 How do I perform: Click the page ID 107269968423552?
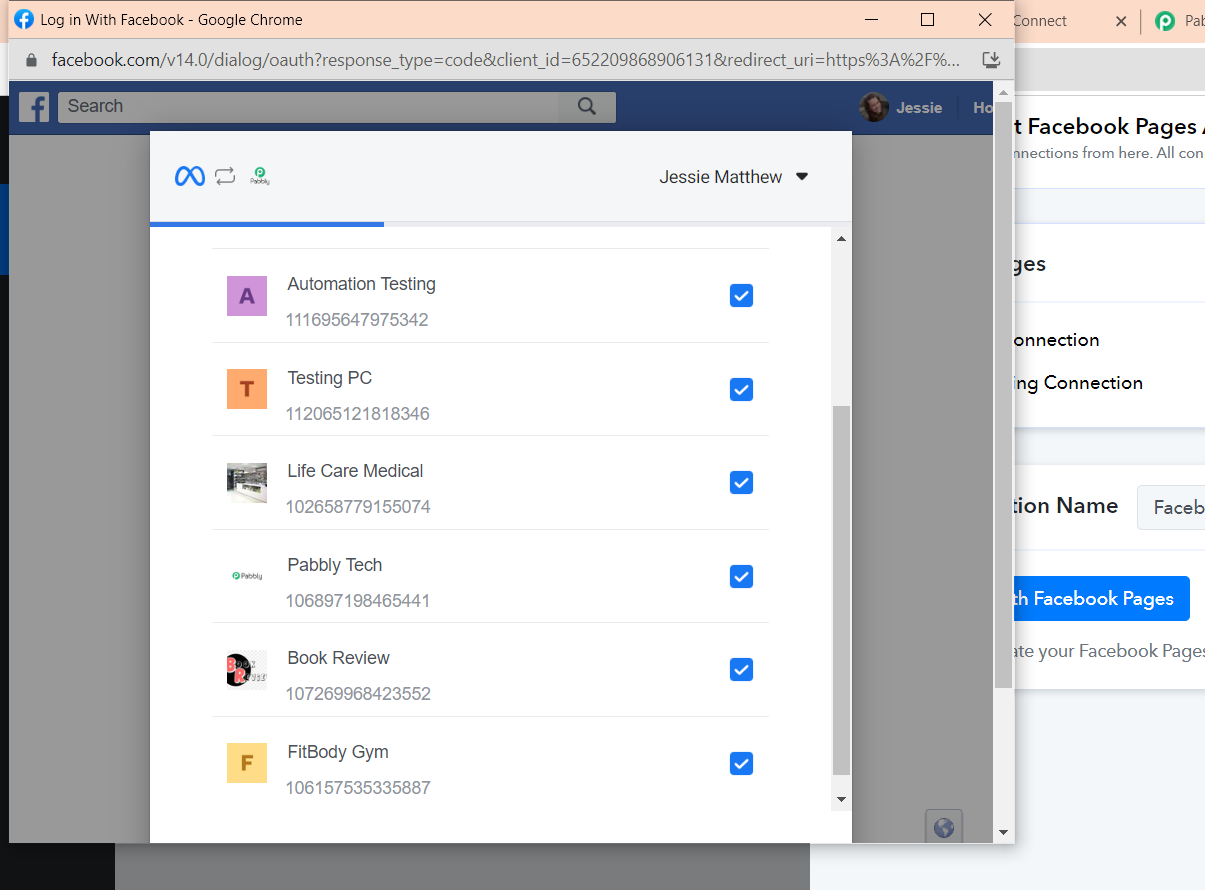(x=358, y=694)
